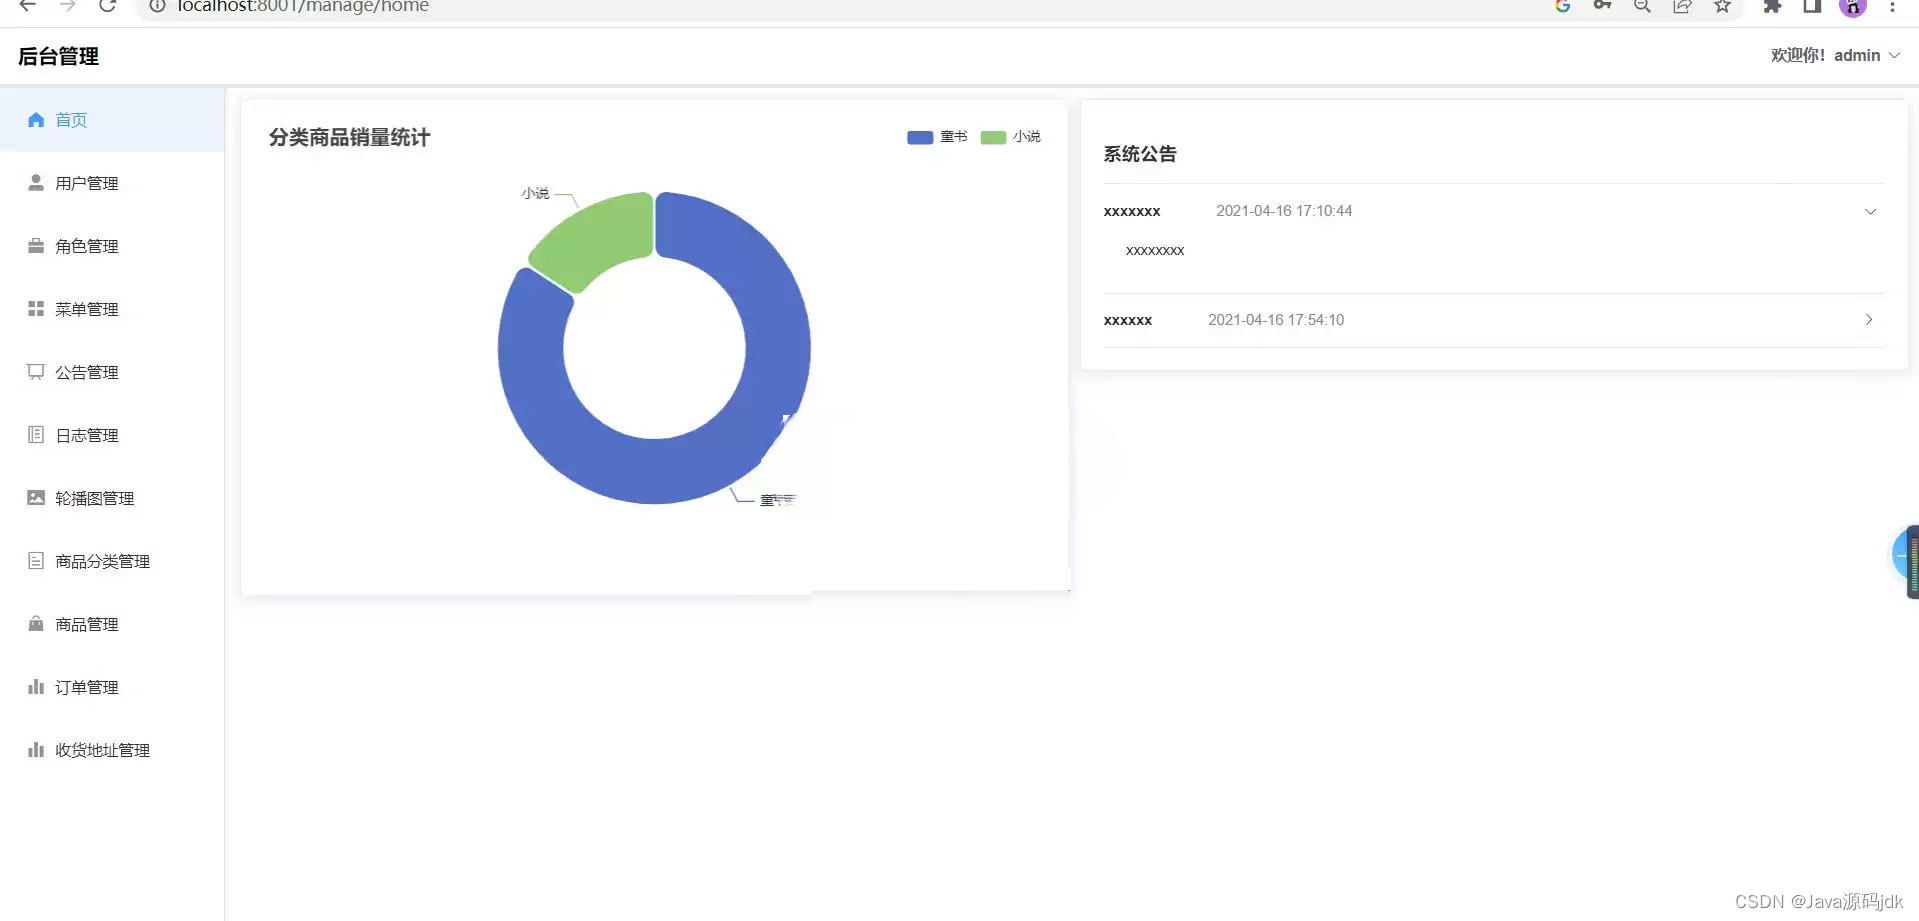Image resolution: width=1919 pixels, height=921 pixels.
Task: Open the browser extensions puzzle icon
Action: (1772, 6)
